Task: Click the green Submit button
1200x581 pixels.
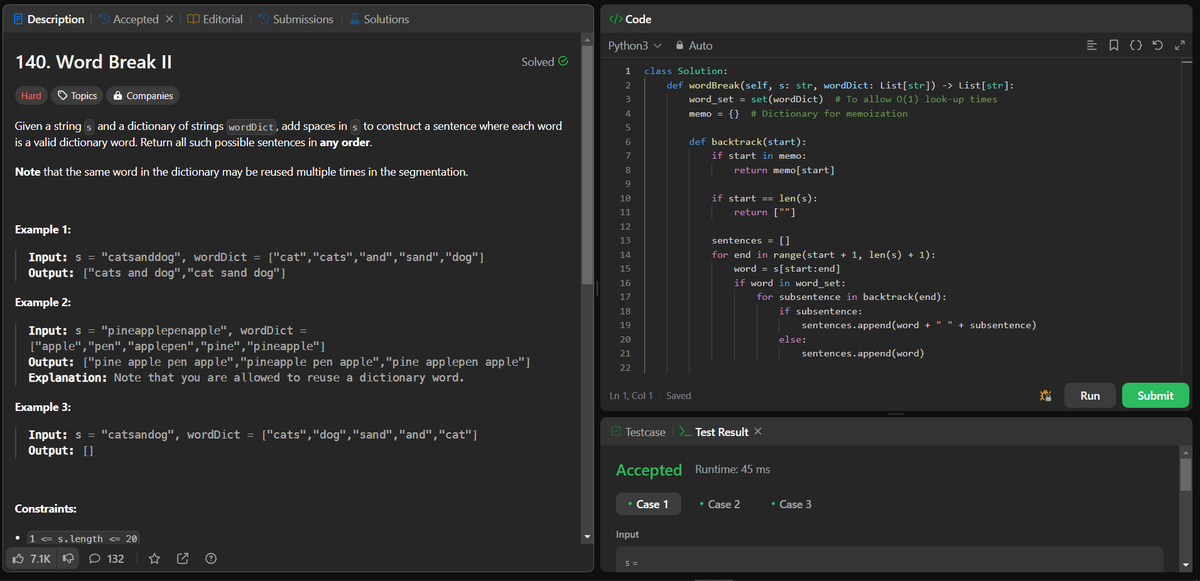Action: pos(1155,396)
